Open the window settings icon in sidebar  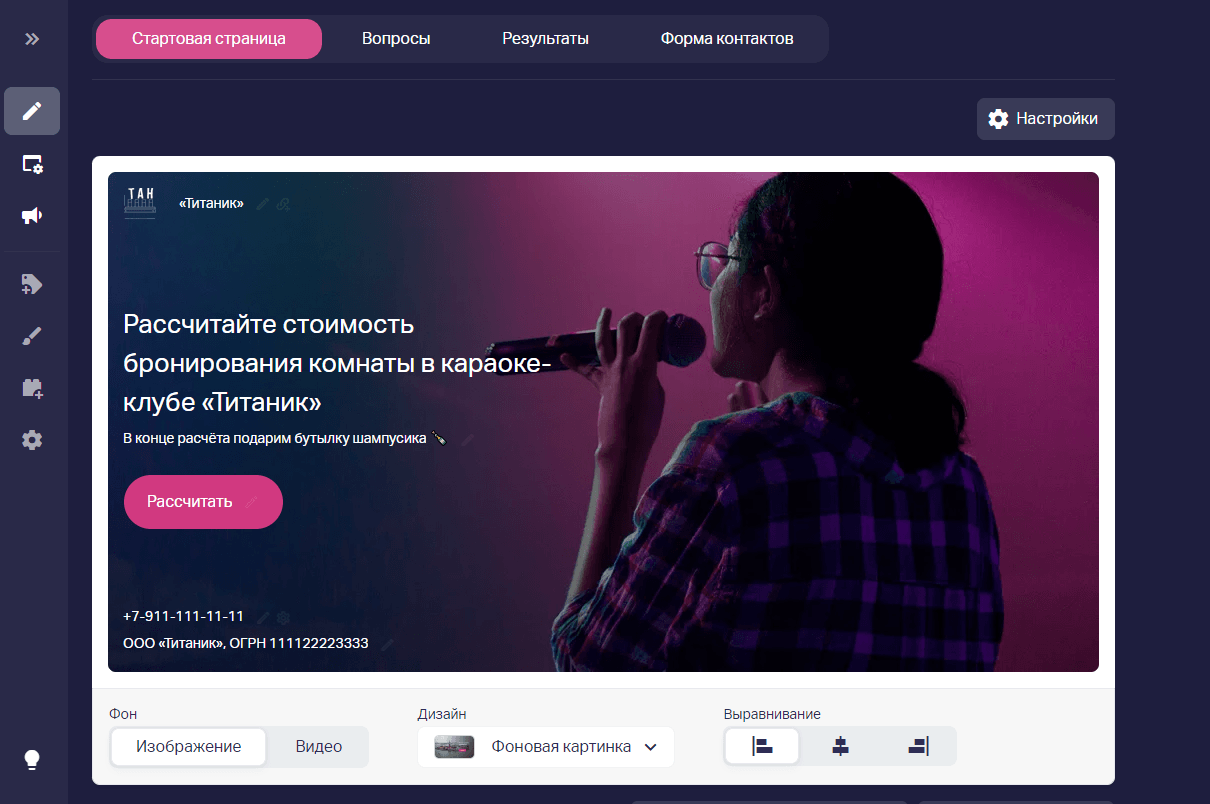coord(32,164)
